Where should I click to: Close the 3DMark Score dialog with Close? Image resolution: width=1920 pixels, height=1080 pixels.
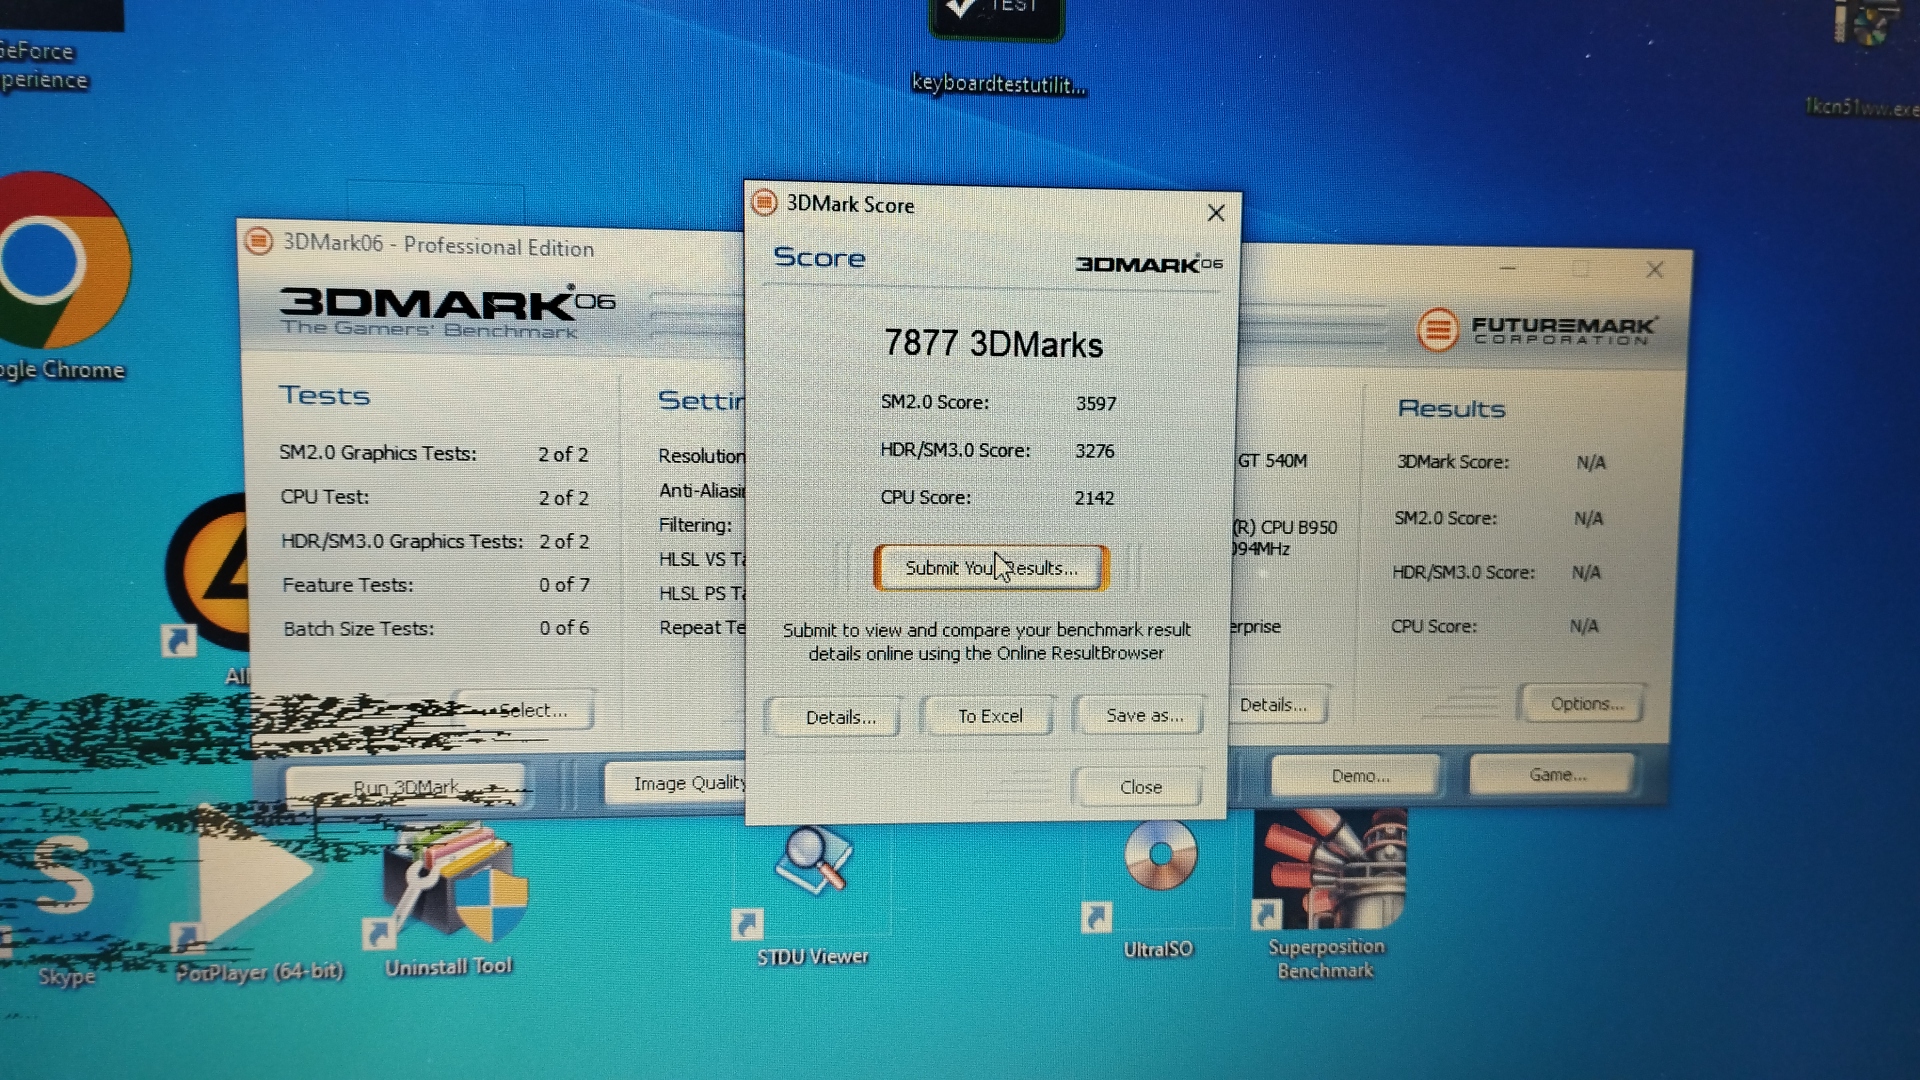coord(1140,787)
